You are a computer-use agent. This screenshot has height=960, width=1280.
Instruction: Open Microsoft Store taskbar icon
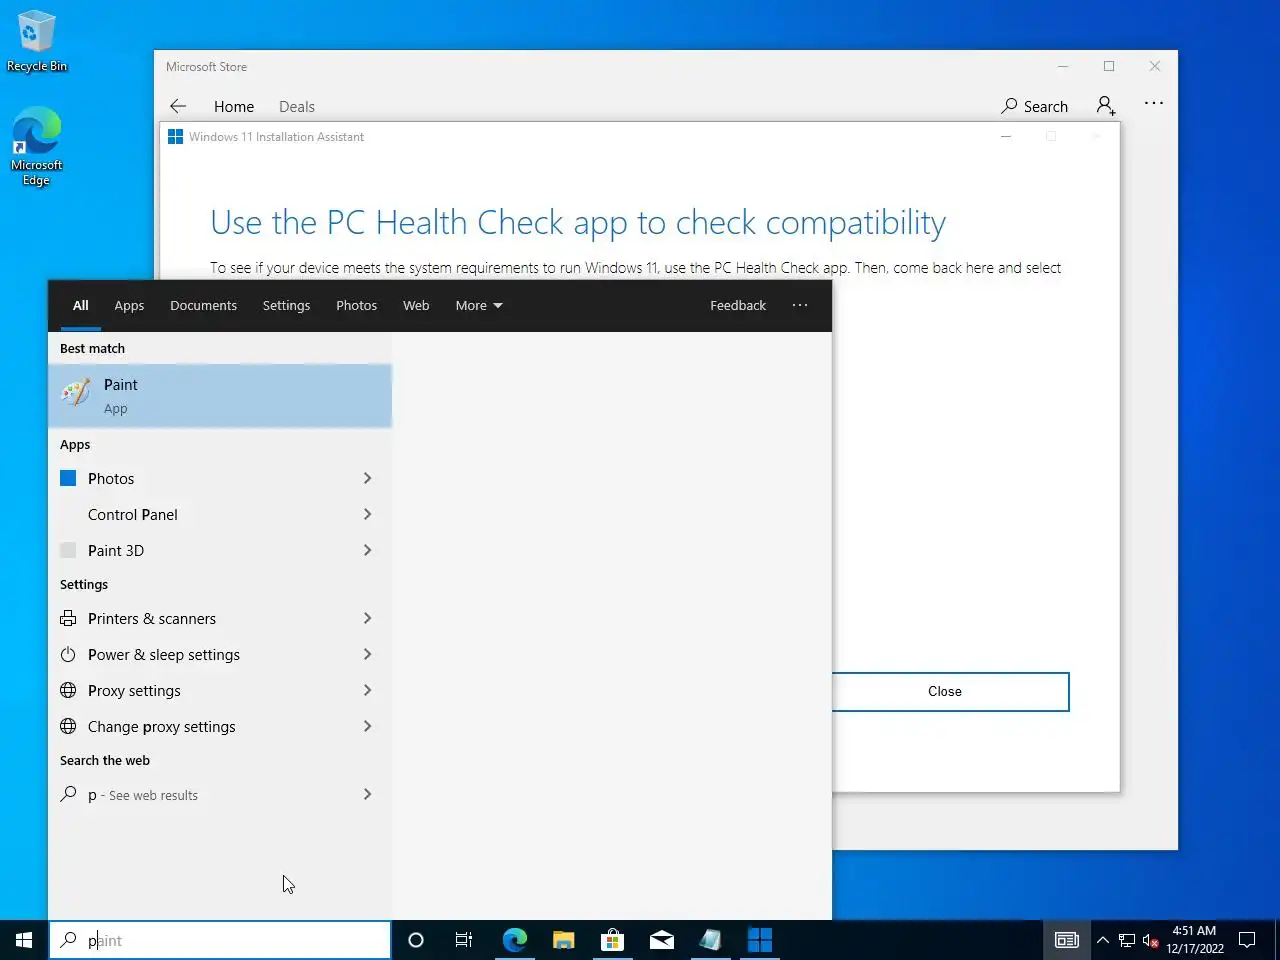coord(612,940)
